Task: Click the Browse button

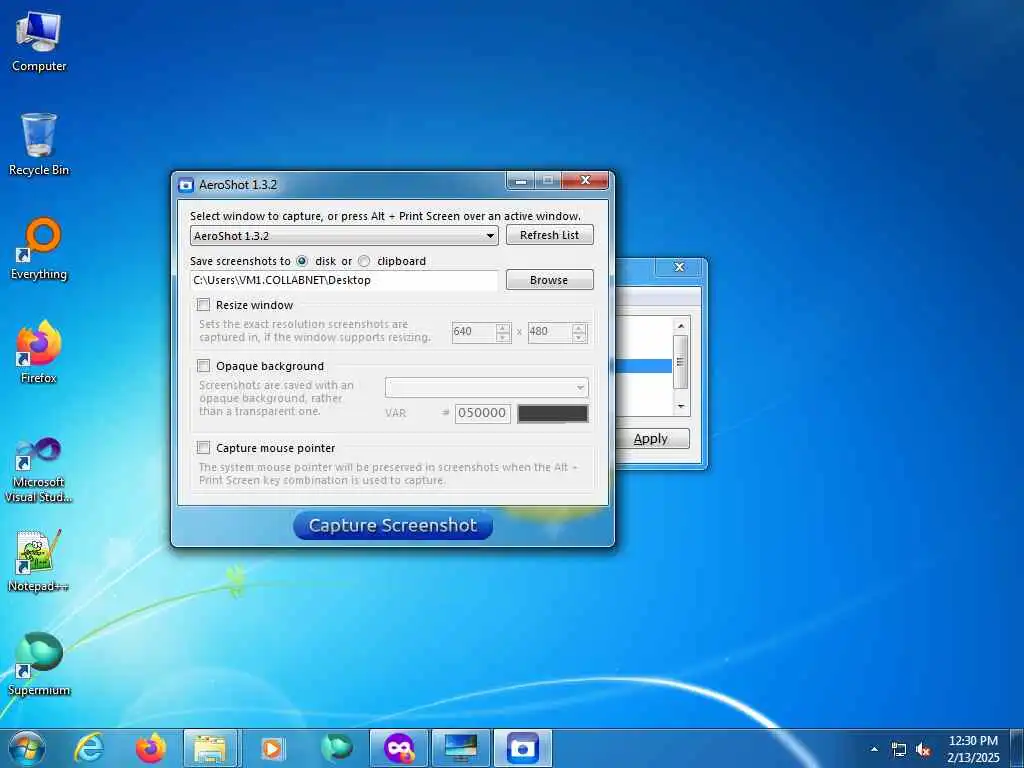Action: click(549, 280)
